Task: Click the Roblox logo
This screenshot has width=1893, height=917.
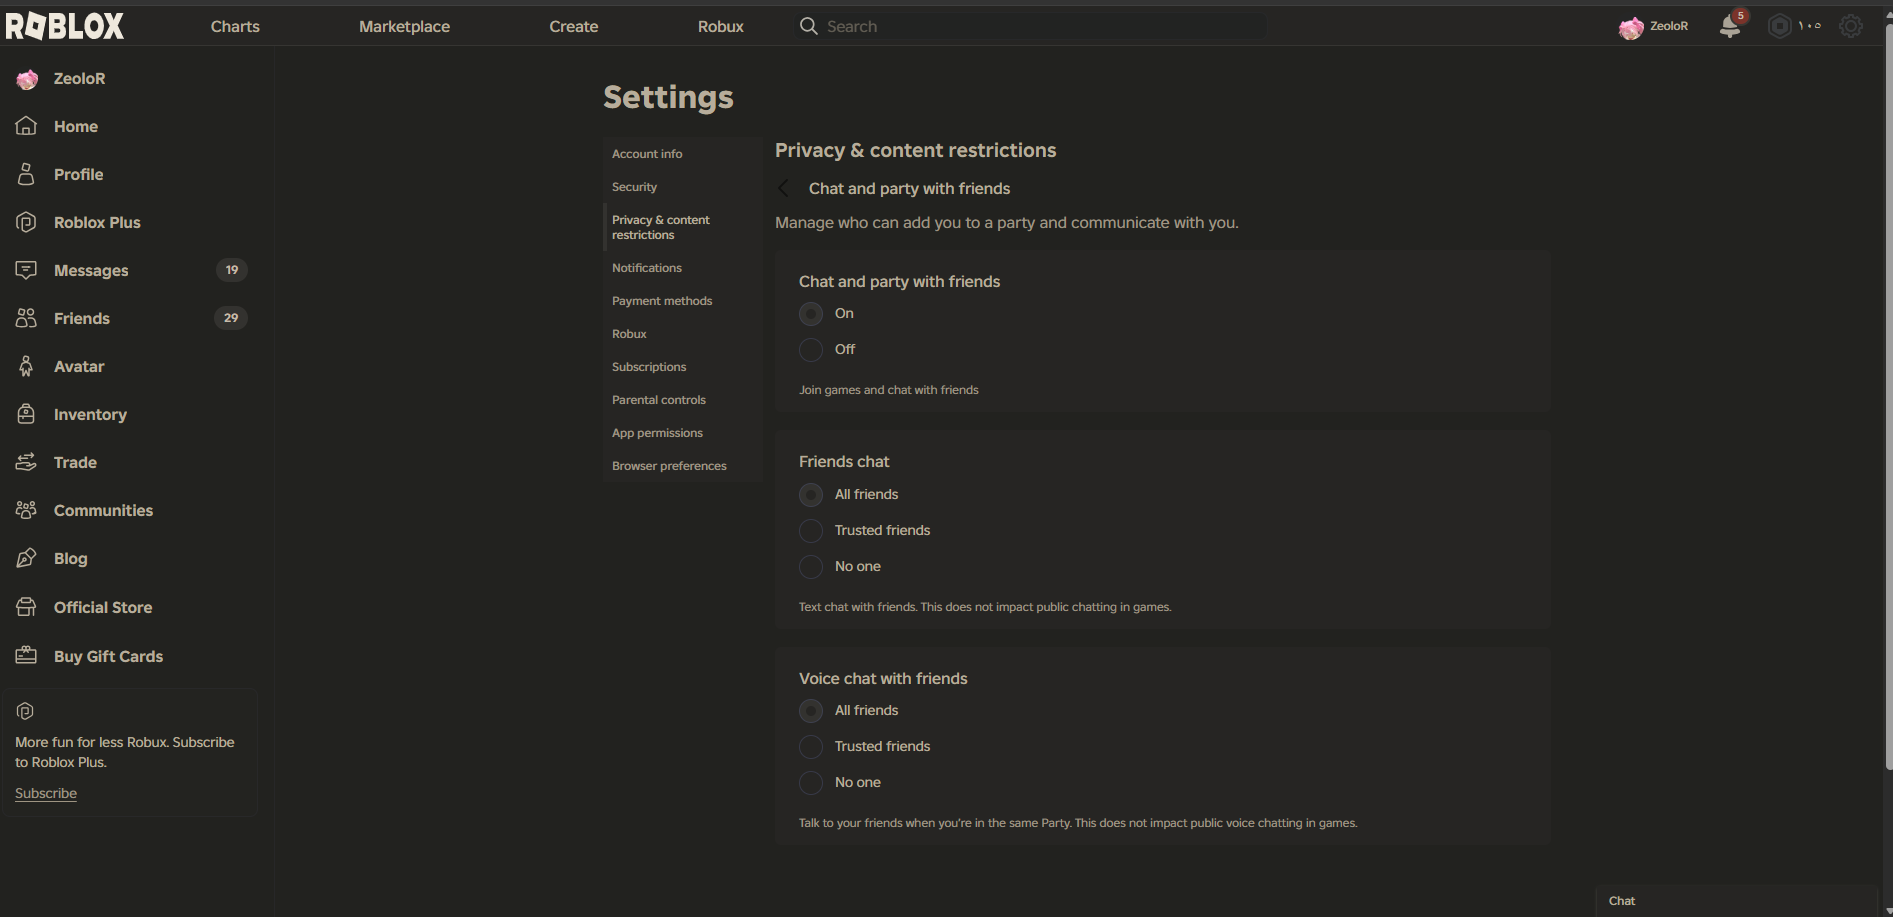Action: tap(65, 26)
